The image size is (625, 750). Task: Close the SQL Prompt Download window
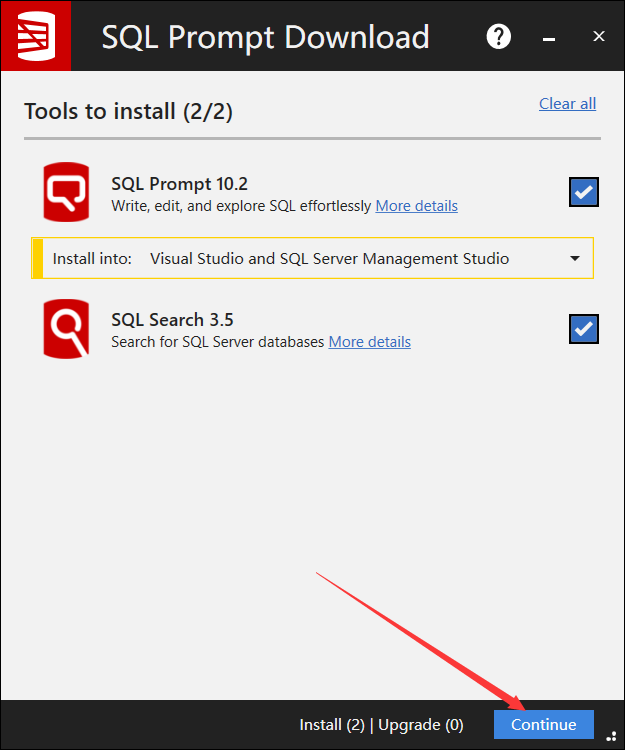[x=599, y=36]
